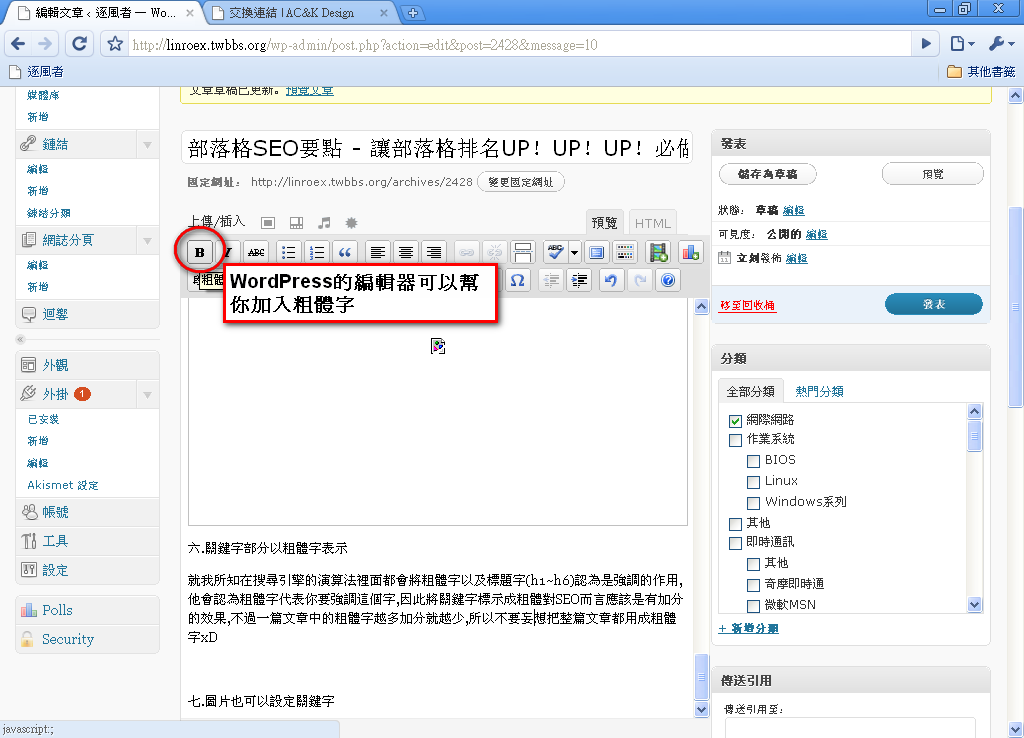Tick the 微軟MSN category checkbox
Screen dimensions: 1024x738
[x=754, y=605]
